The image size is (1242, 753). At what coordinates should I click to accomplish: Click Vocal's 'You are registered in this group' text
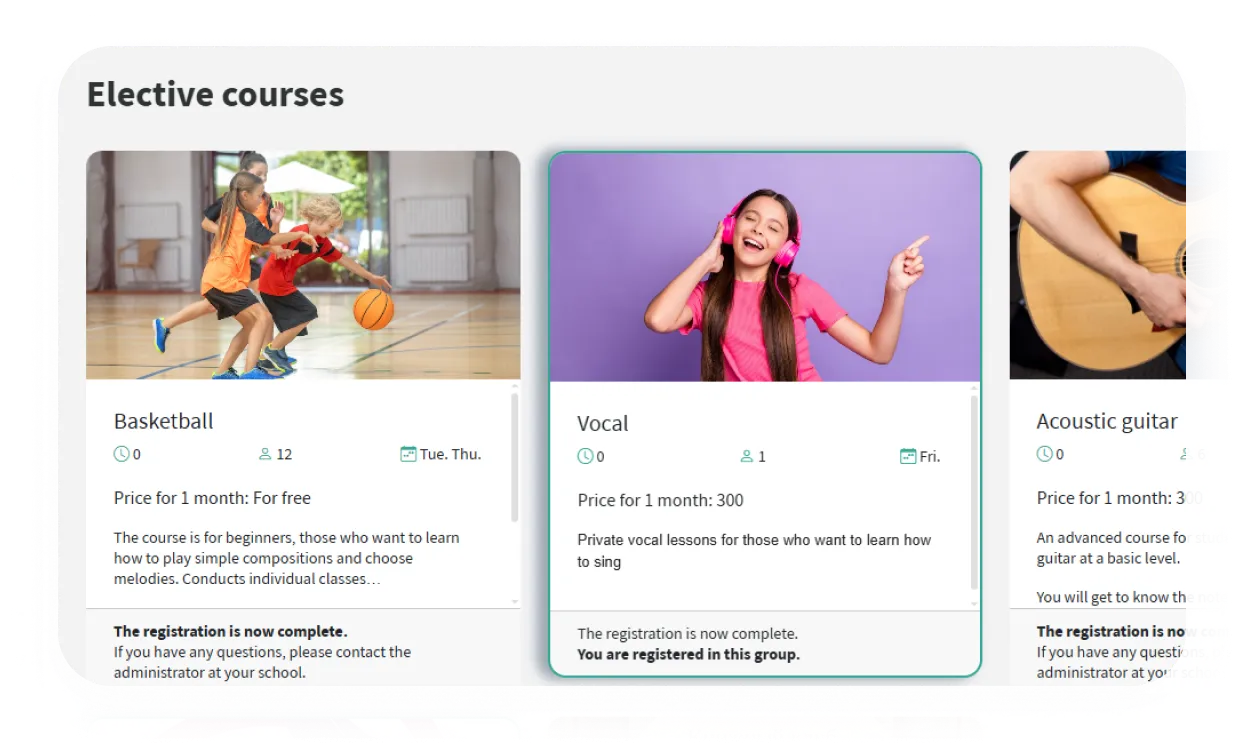pyautogui.click(x=688, y=655)
